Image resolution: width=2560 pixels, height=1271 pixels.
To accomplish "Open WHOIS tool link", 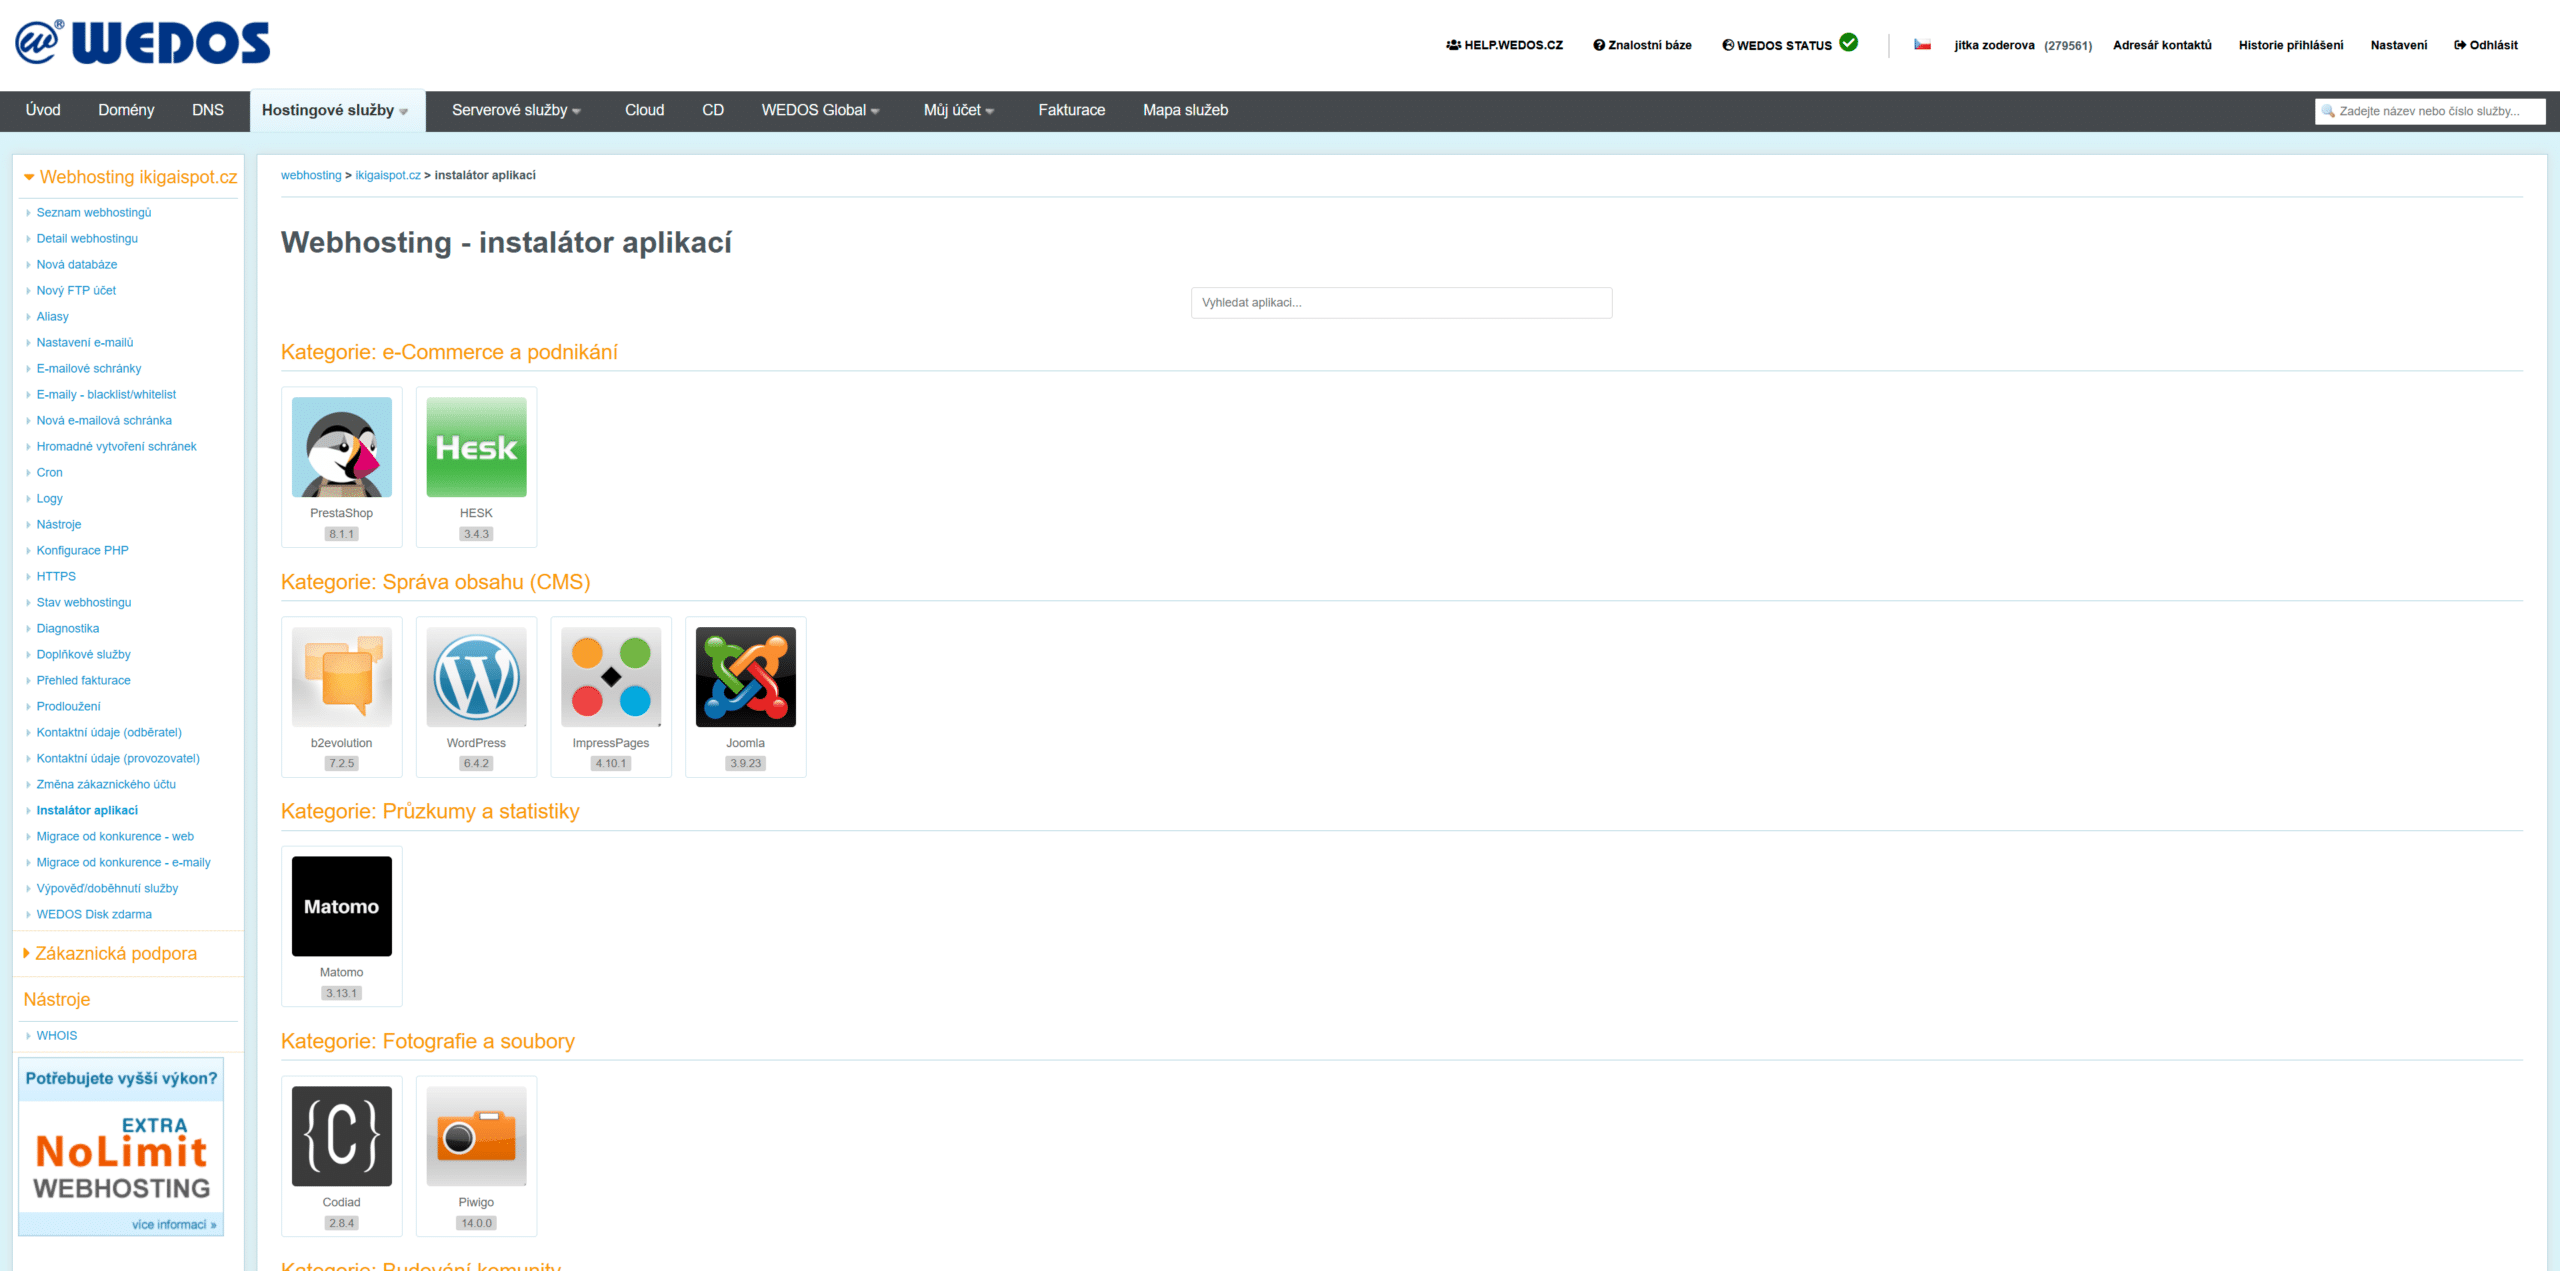I will pos(56,1035).
